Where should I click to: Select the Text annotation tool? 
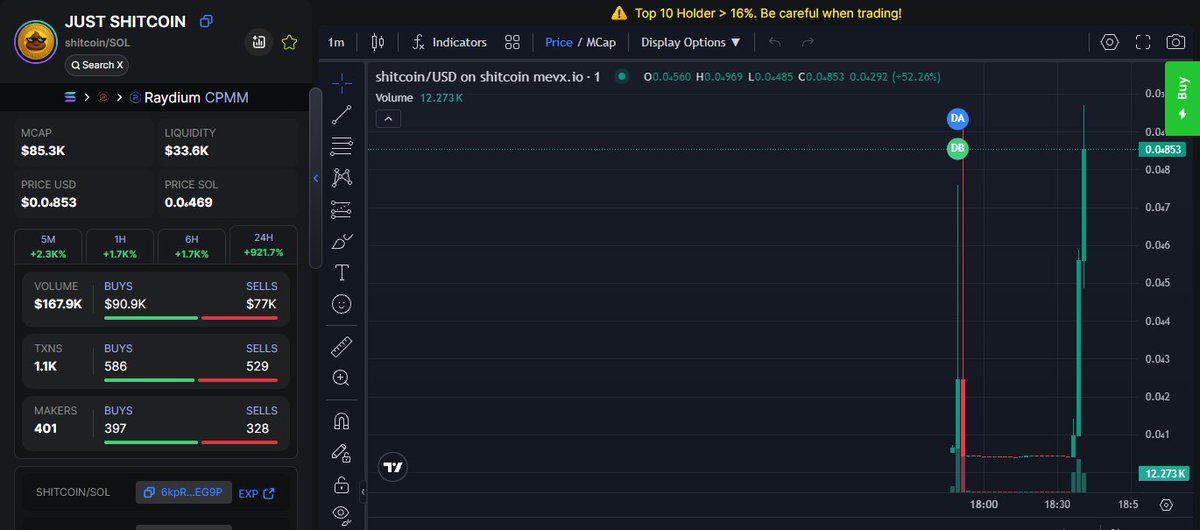coord(342,272)
